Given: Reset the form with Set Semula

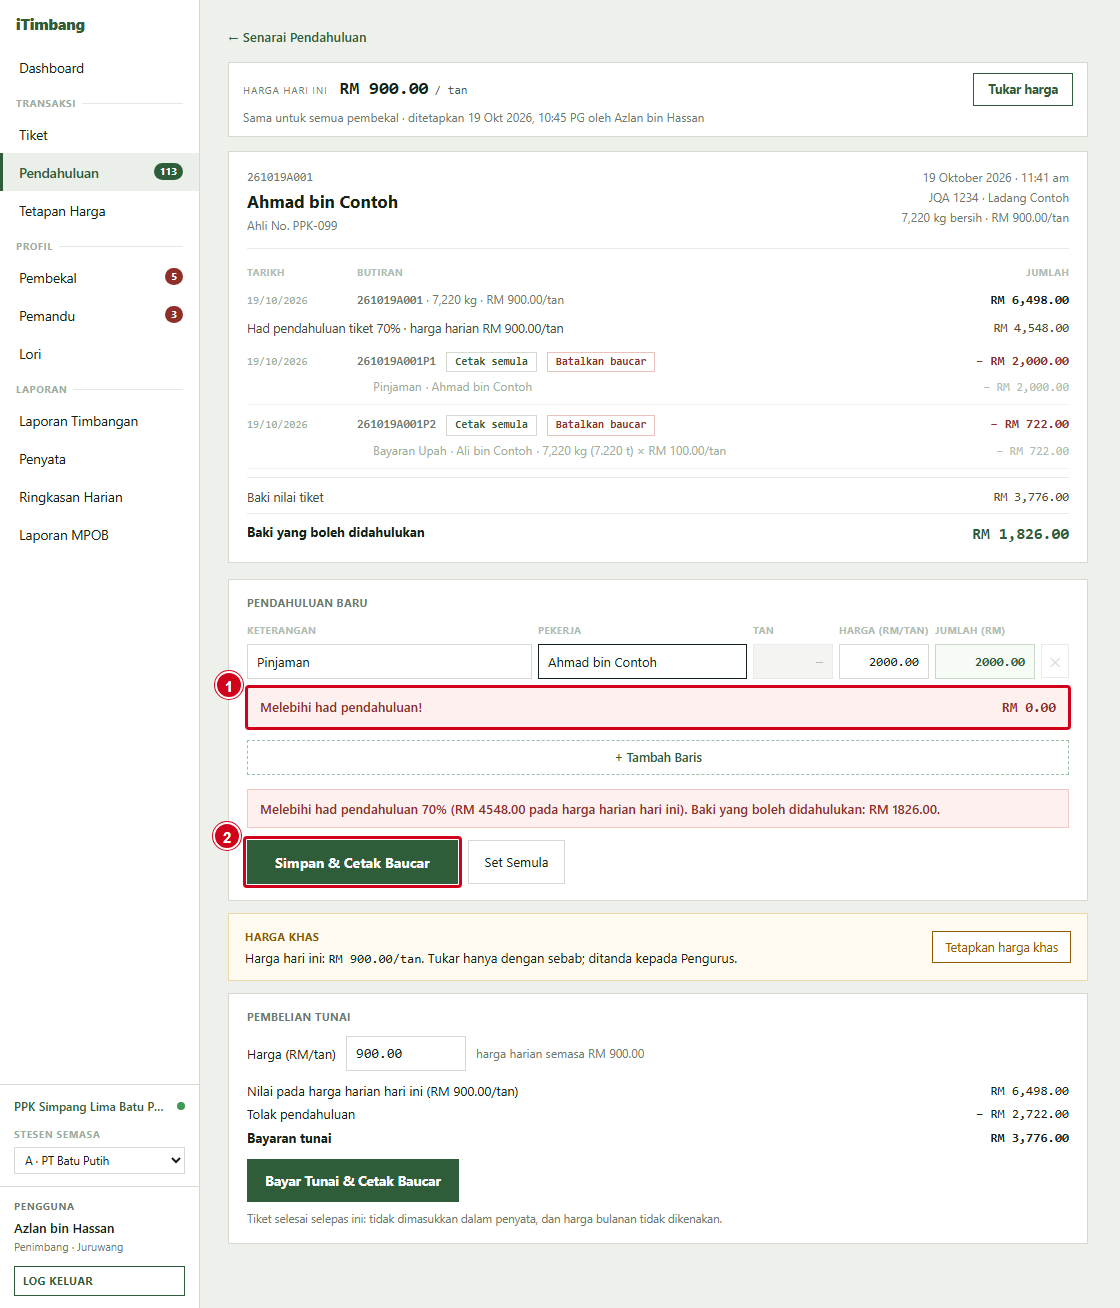Looking at the screenshot, I should click(516, 862).
